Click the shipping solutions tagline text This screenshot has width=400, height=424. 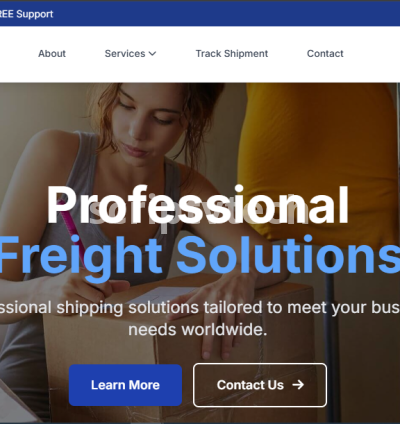click(200, 308)
